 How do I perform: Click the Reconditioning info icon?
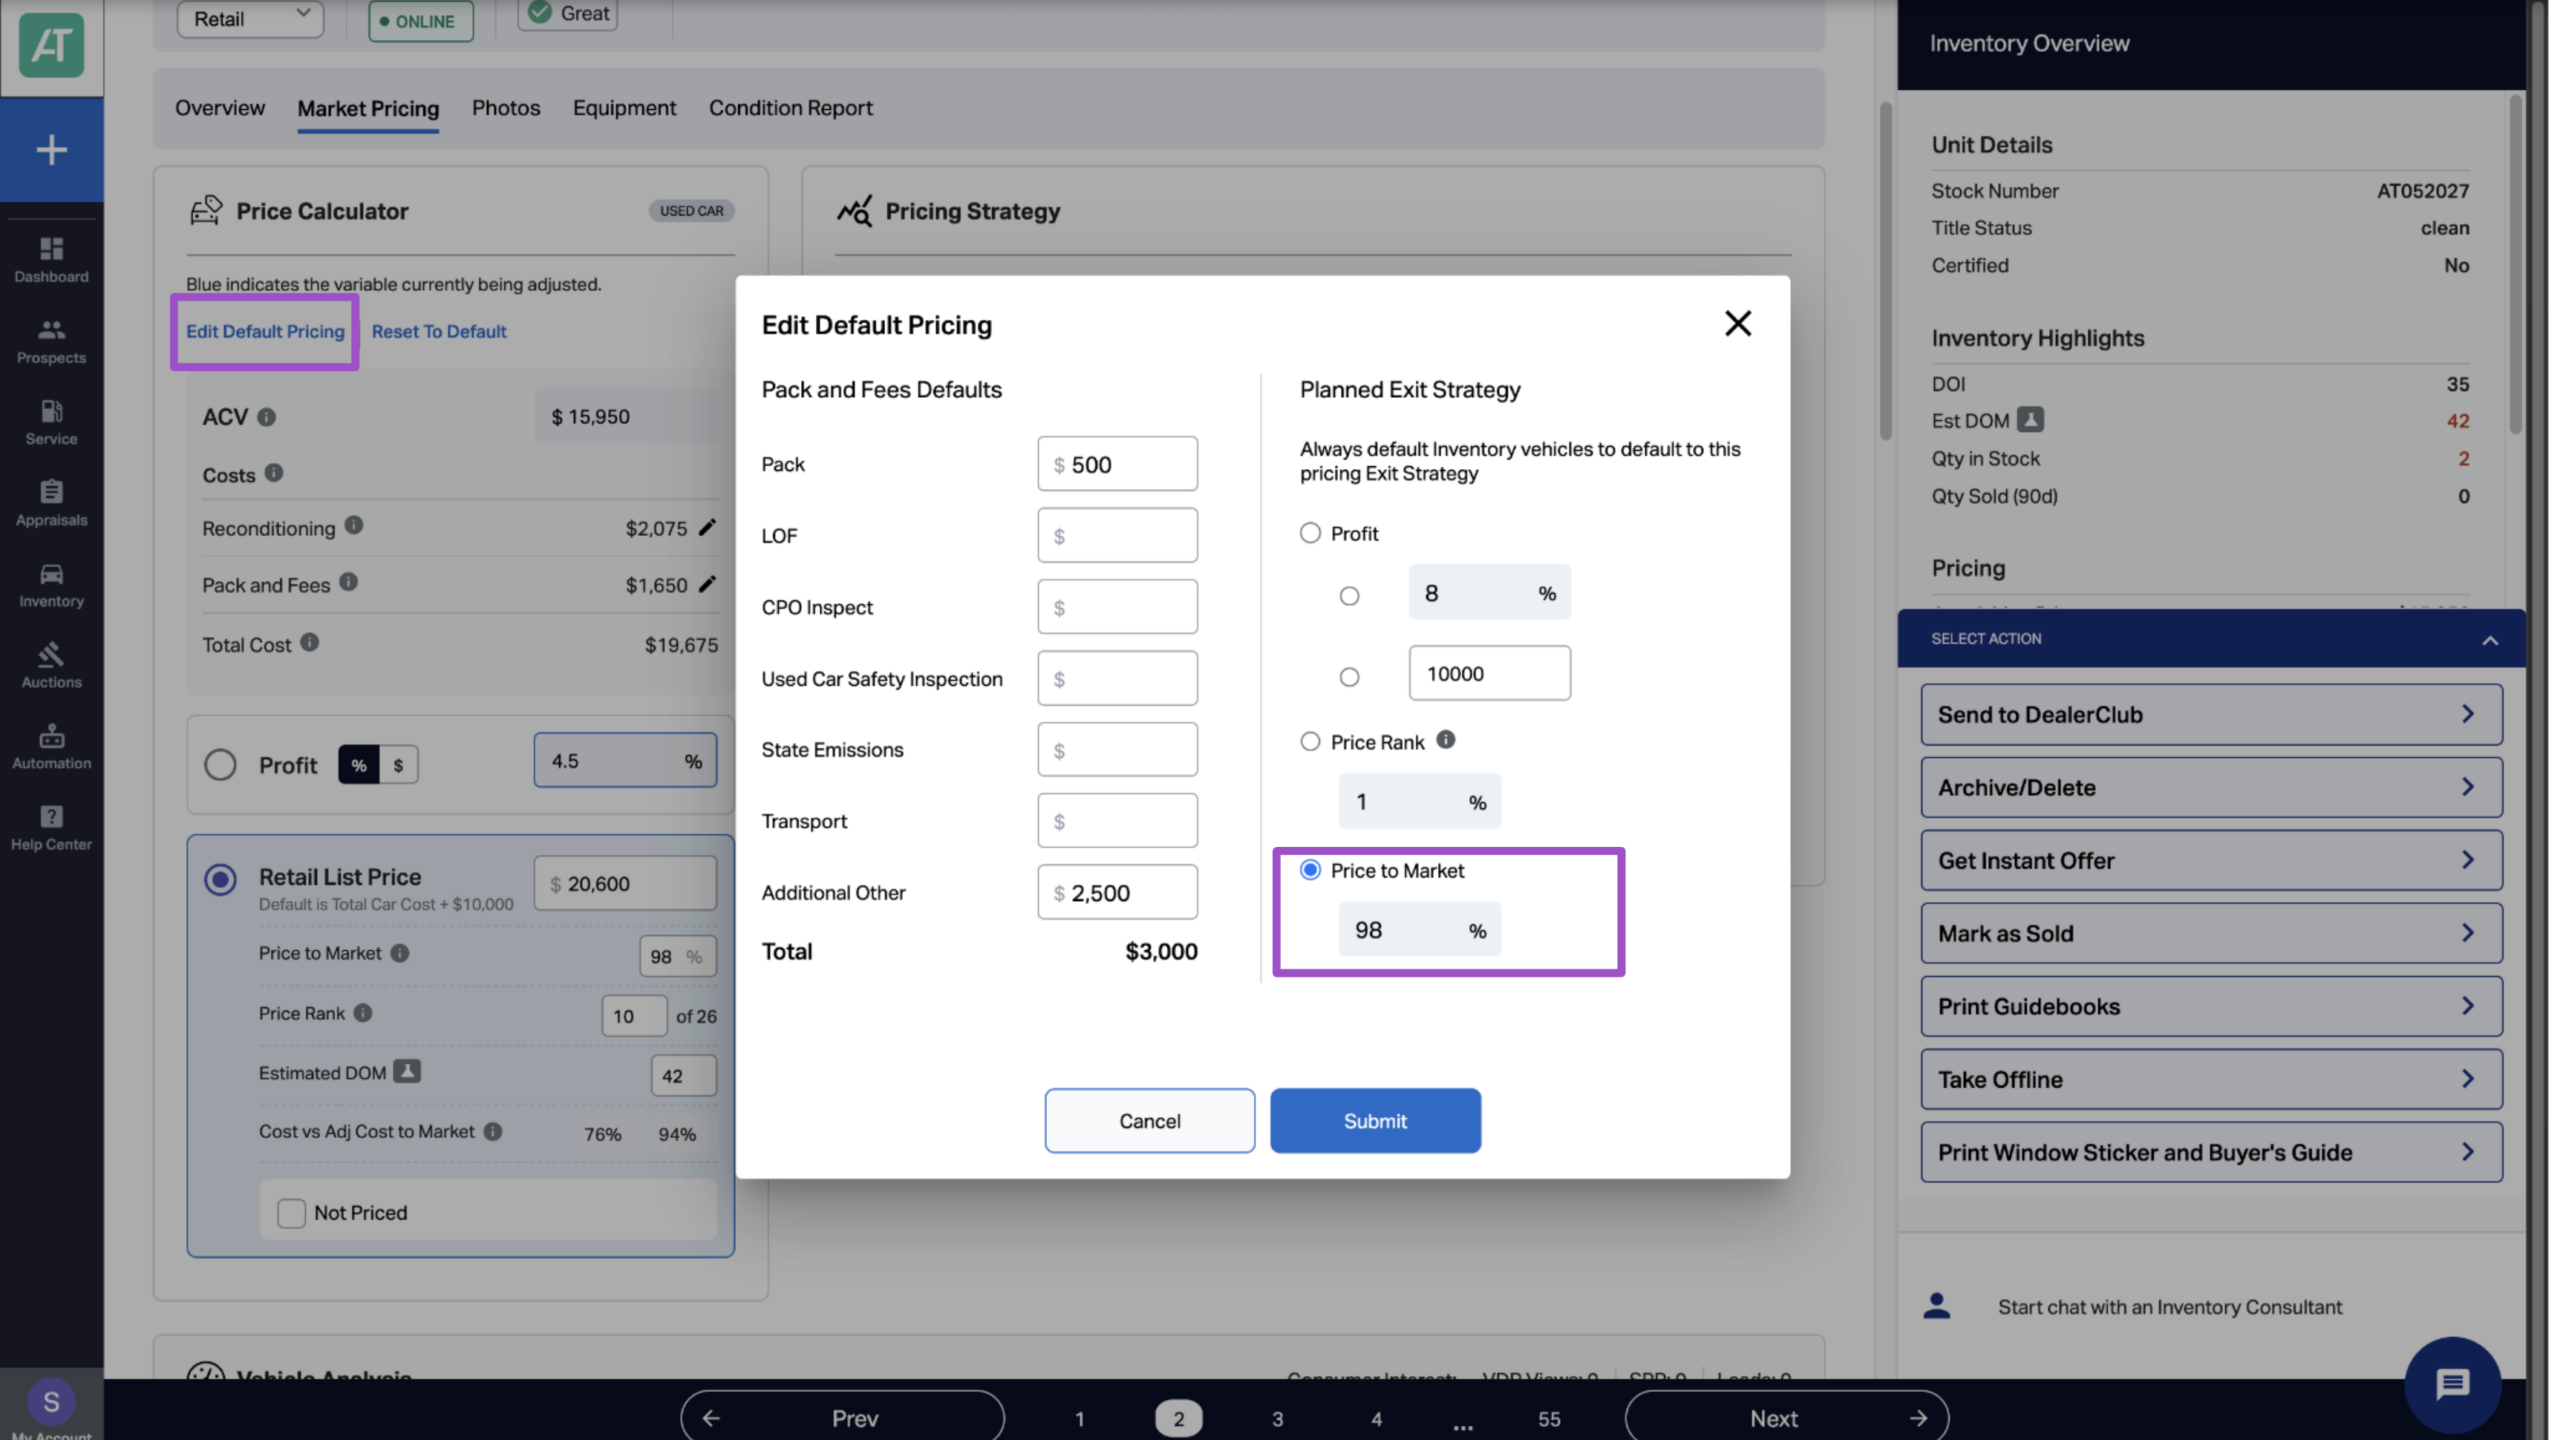point(354,525)
